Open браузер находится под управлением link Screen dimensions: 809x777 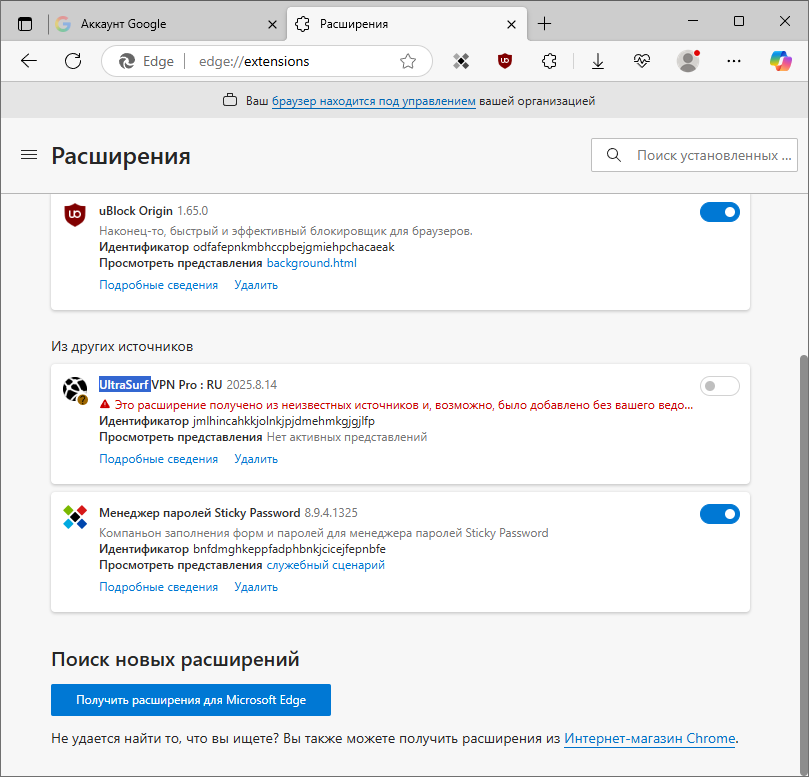374,101
